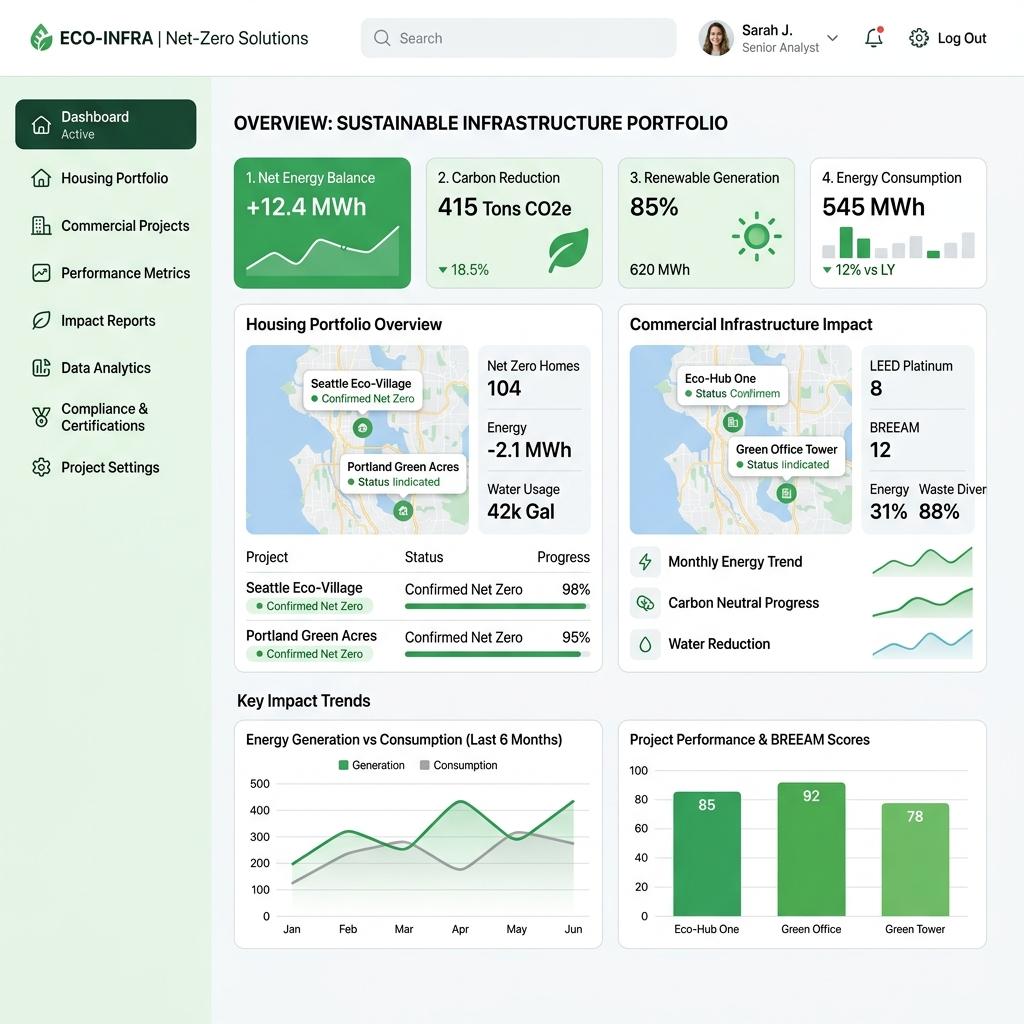1024x1024 pixels.
Task: Click the Performance Metrics chart icon
Action: click(41, 273)
